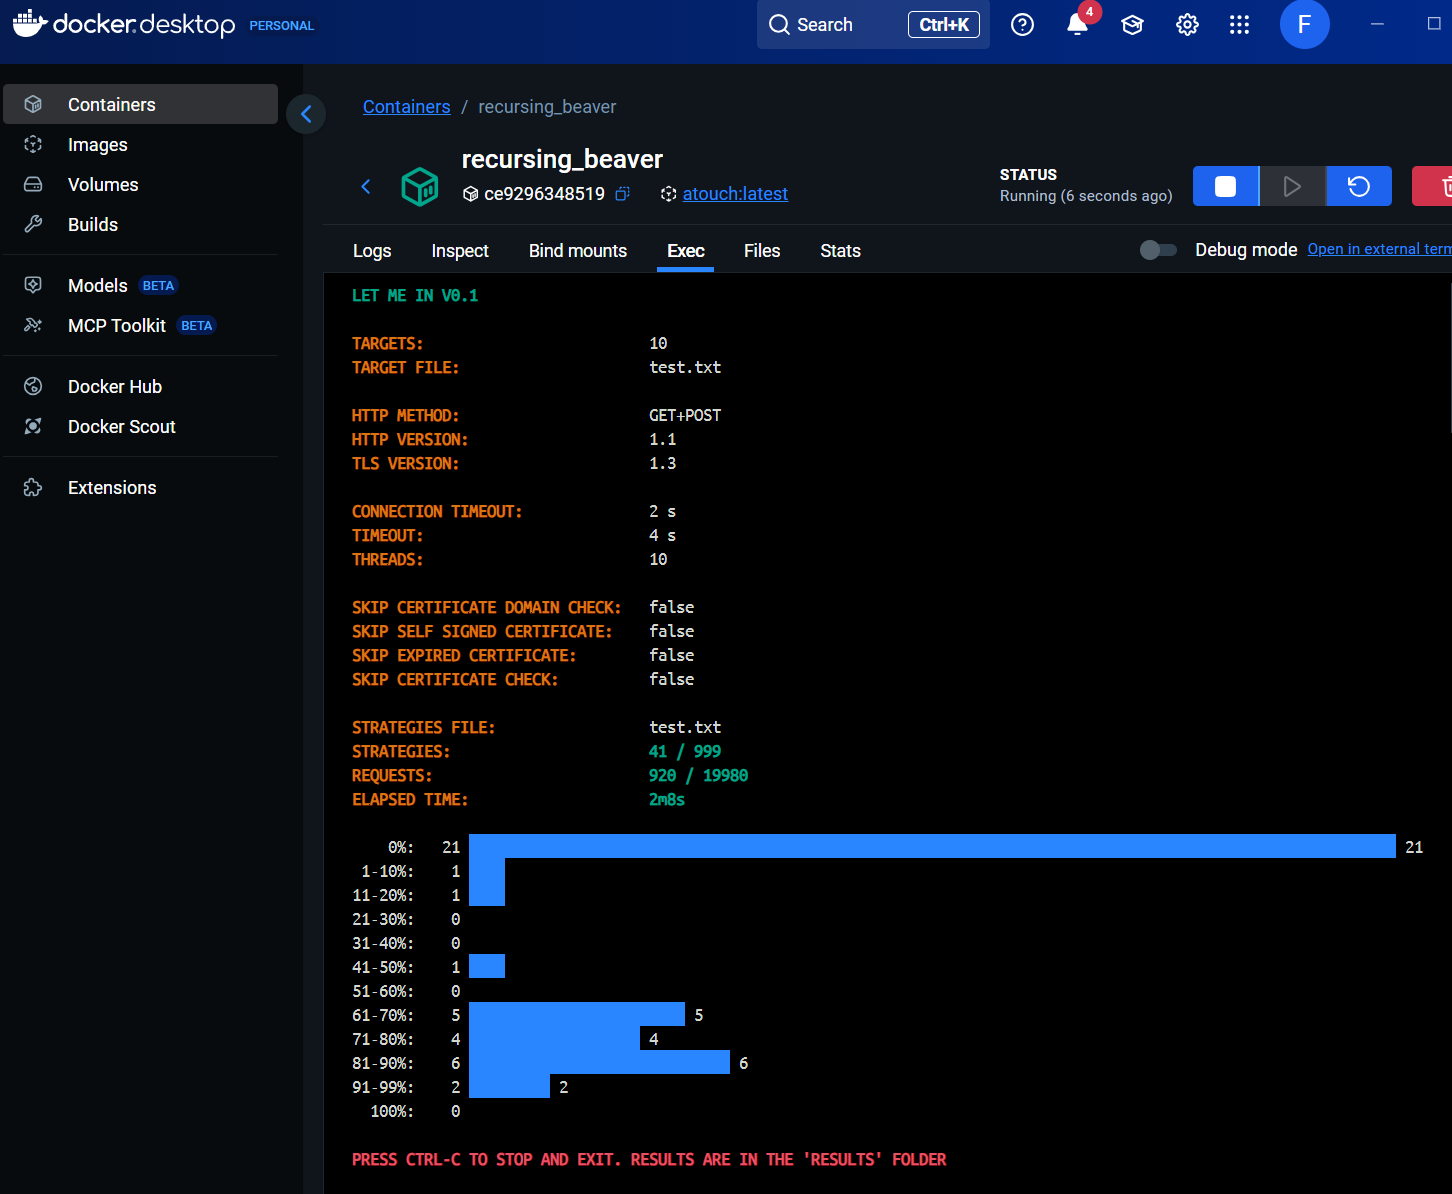Click the 81-90% histogram bar
This screenshot has height=1194, width=1452.
click(x=599, y=1062)
